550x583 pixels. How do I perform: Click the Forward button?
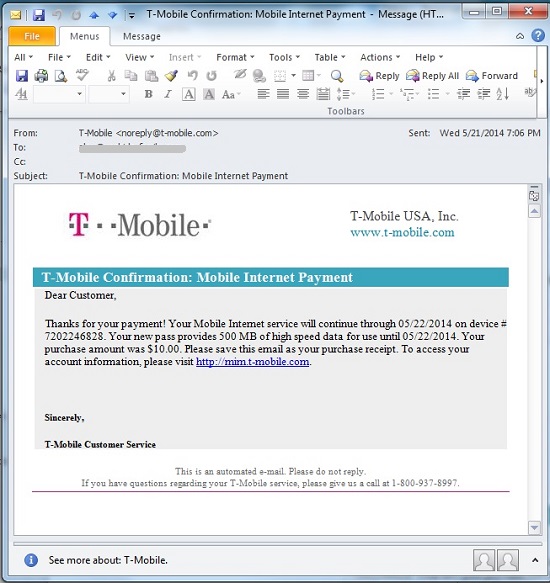point(492,76)
